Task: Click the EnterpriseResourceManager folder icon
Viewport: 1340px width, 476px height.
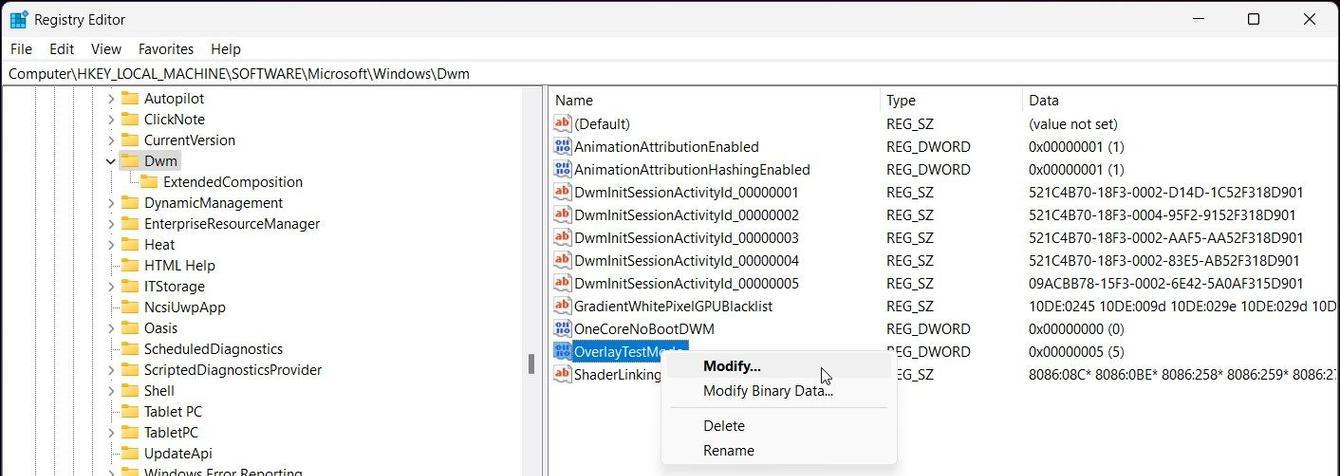Action: (129, 224)
